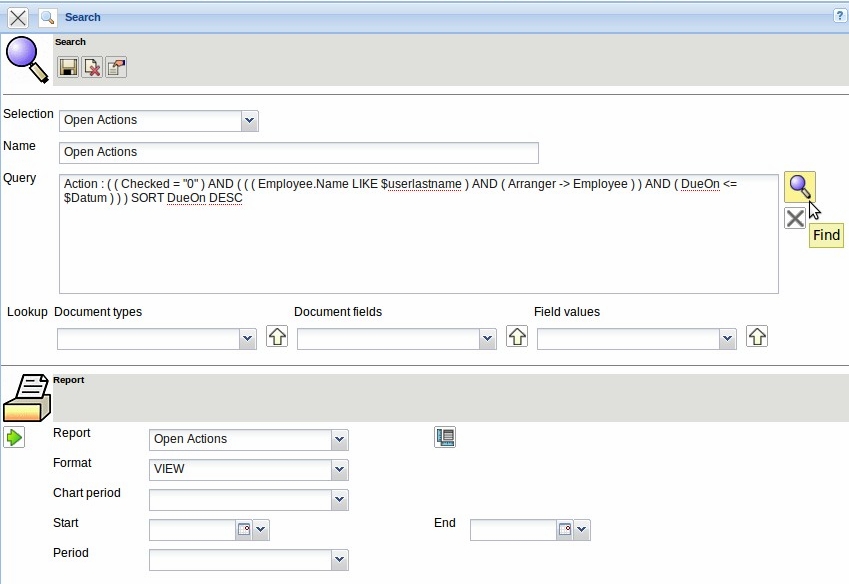
Task: Insert chosen field value with its up-arrow icon
Action: coord(757,338)
